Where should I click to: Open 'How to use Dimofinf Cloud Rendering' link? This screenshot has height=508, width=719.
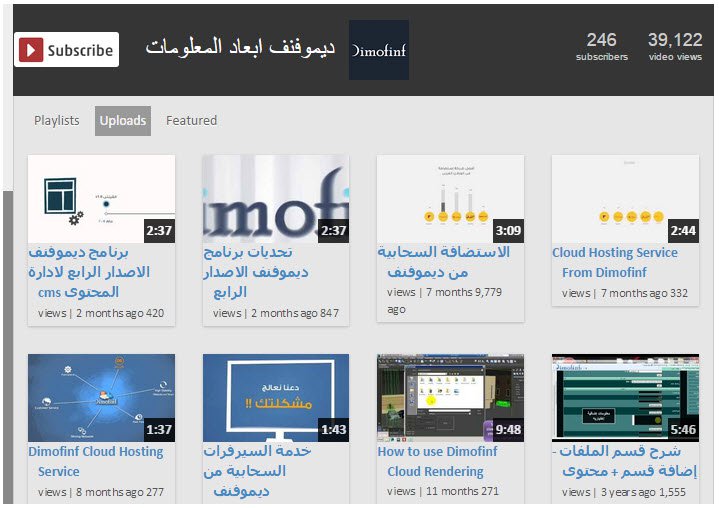(x=437, y=461)
